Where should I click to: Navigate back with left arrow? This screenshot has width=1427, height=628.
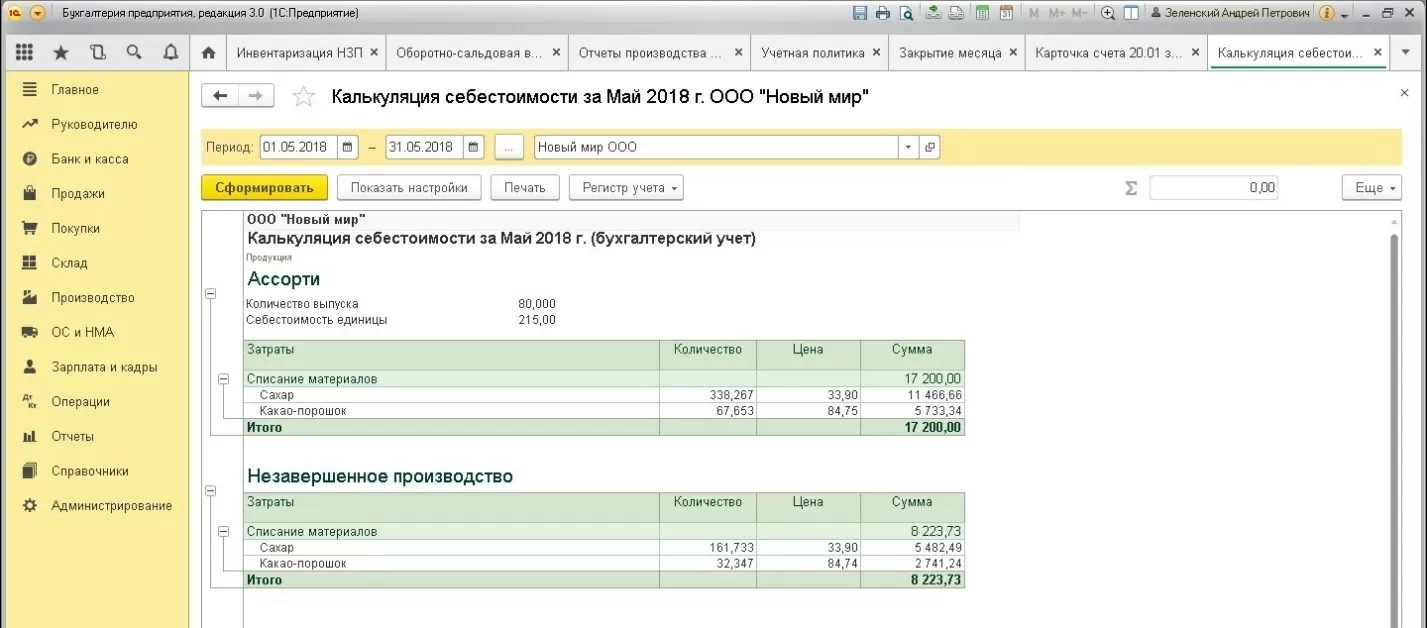tap(220, 95)
